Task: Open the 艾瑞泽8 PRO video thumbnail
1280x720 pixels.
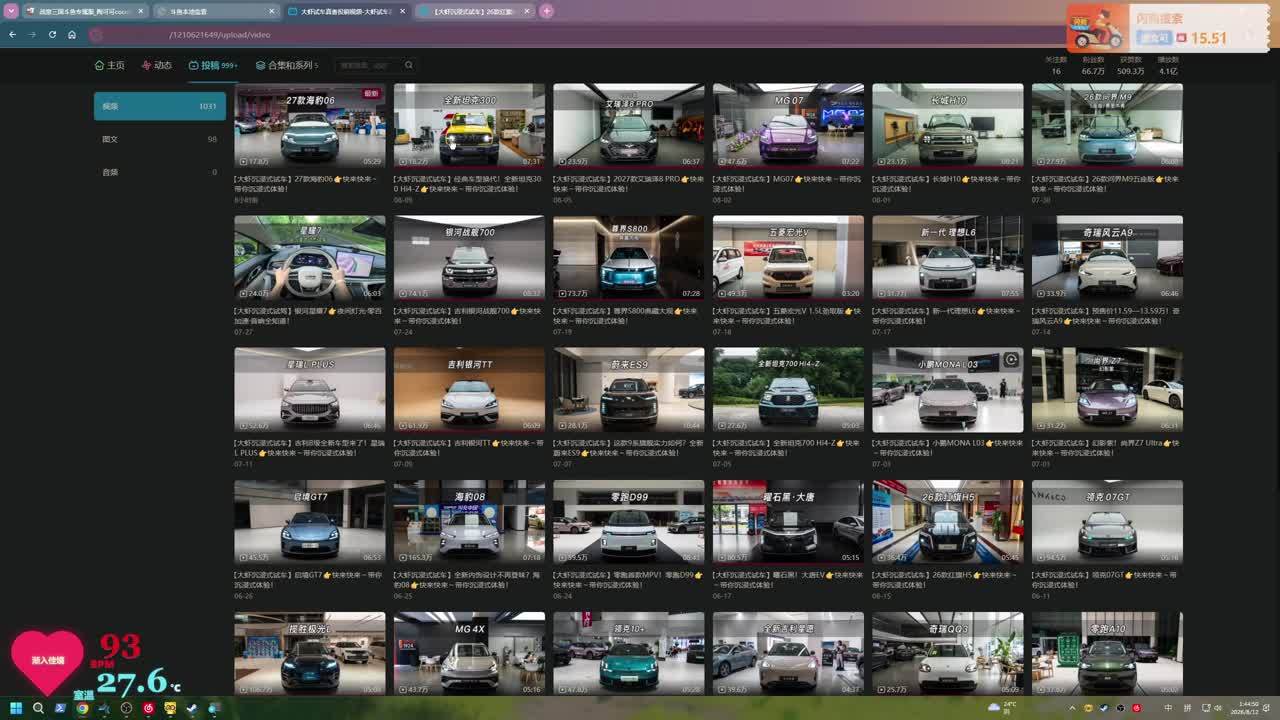Action: coord(628,126)
